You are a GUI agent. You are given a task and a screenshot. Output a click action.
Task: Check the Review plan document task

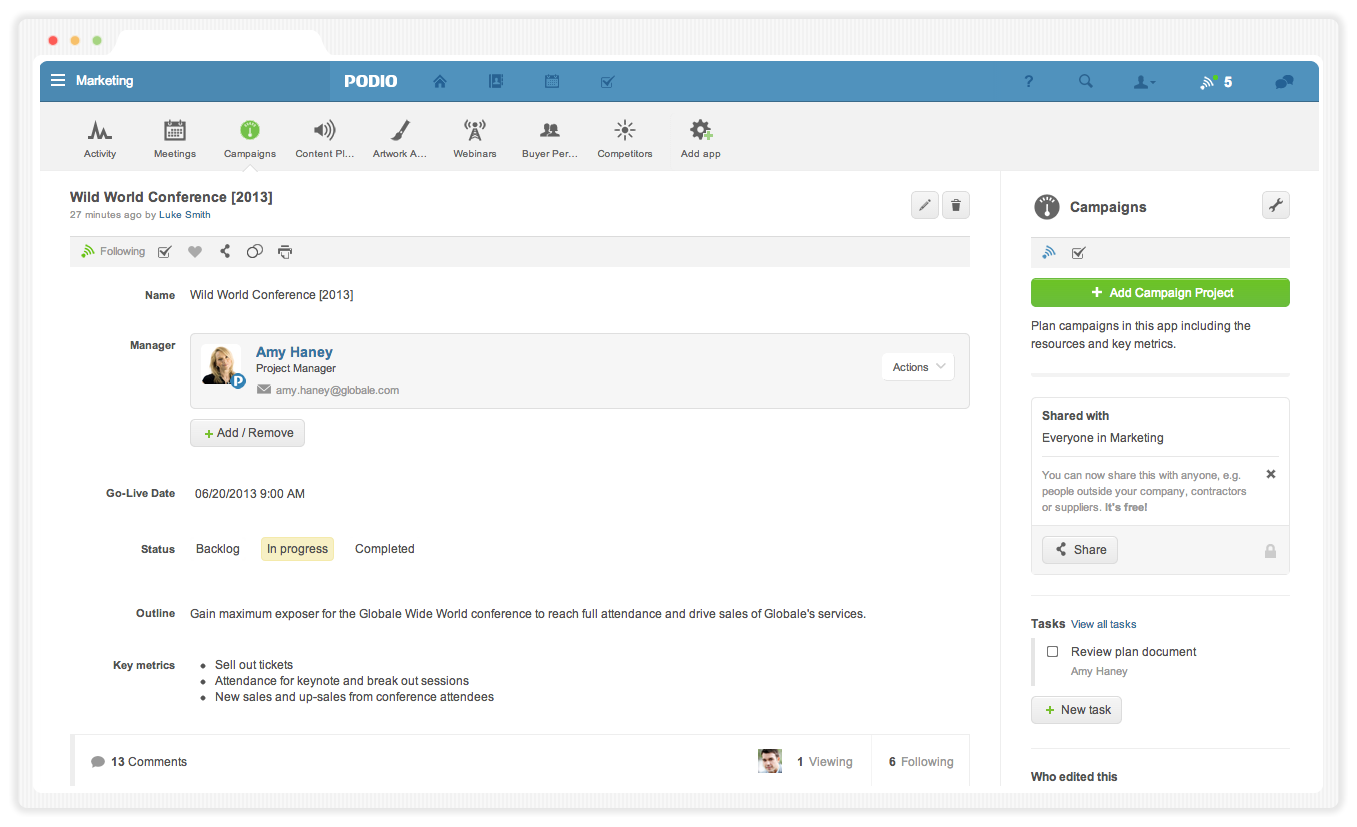1052,651
